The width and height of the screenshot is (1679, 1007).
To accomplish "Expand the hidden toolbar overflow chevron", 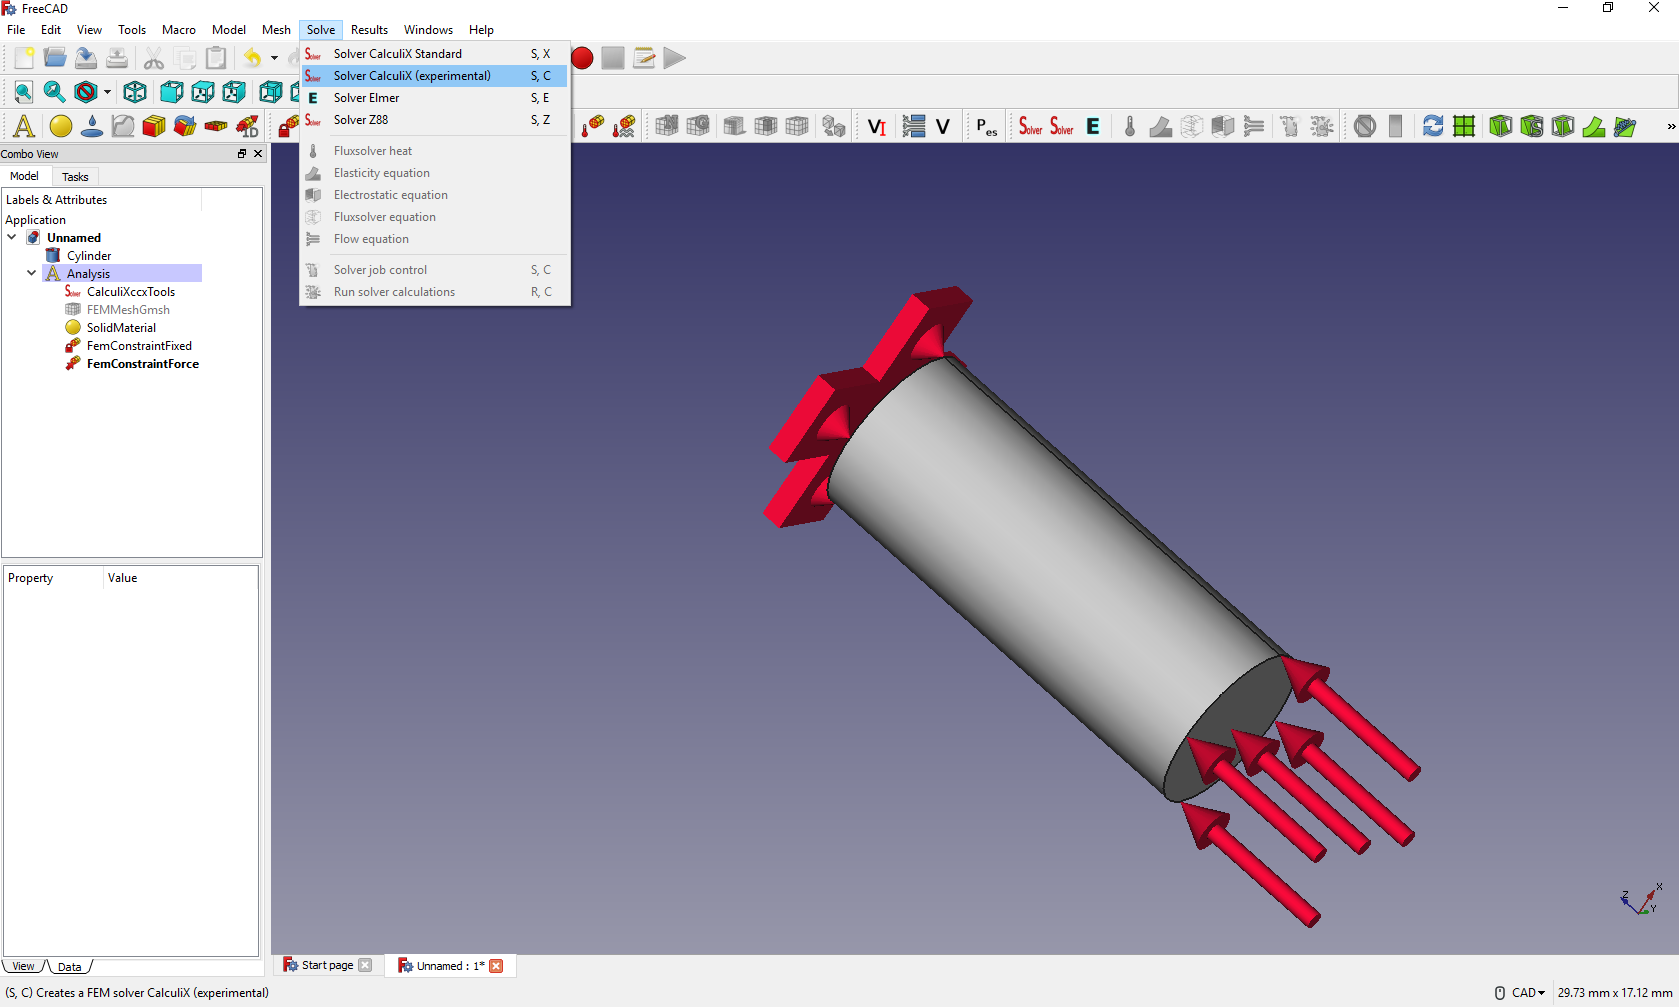I will click(1670, 126).
